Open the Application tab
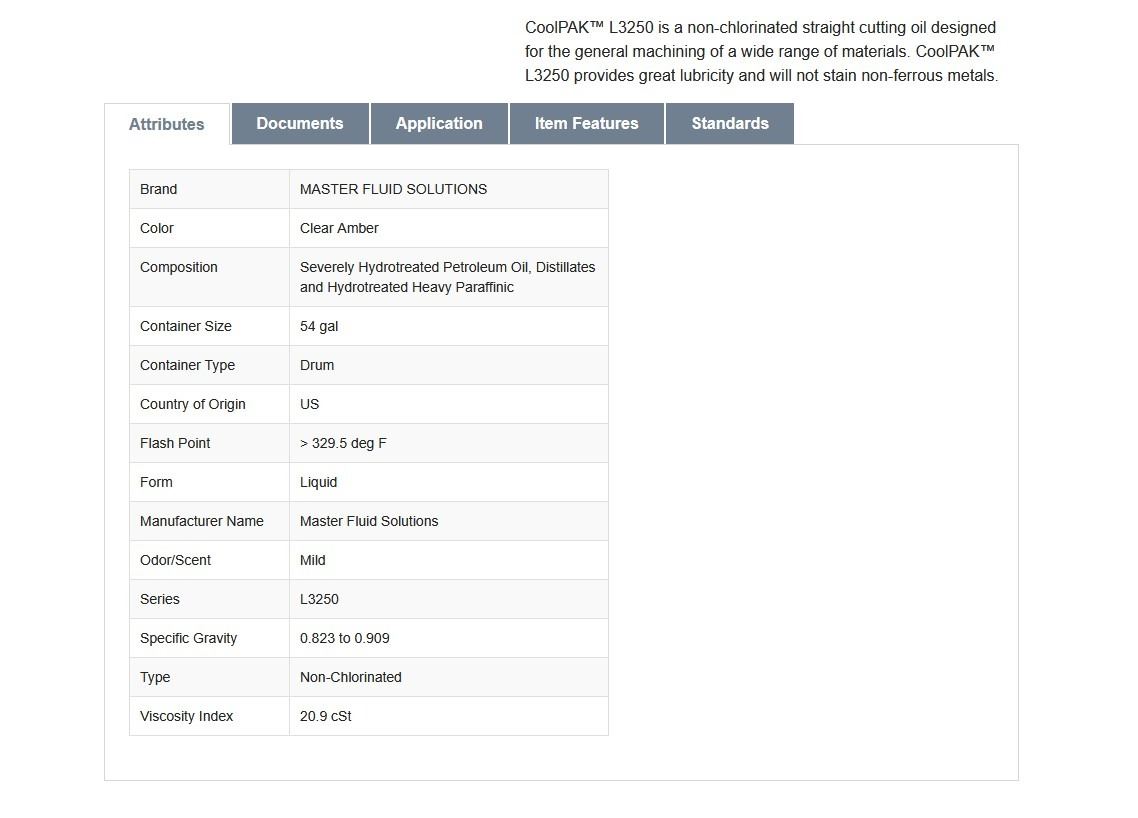This screenshot has width=1138, height=818. (439, 124)
